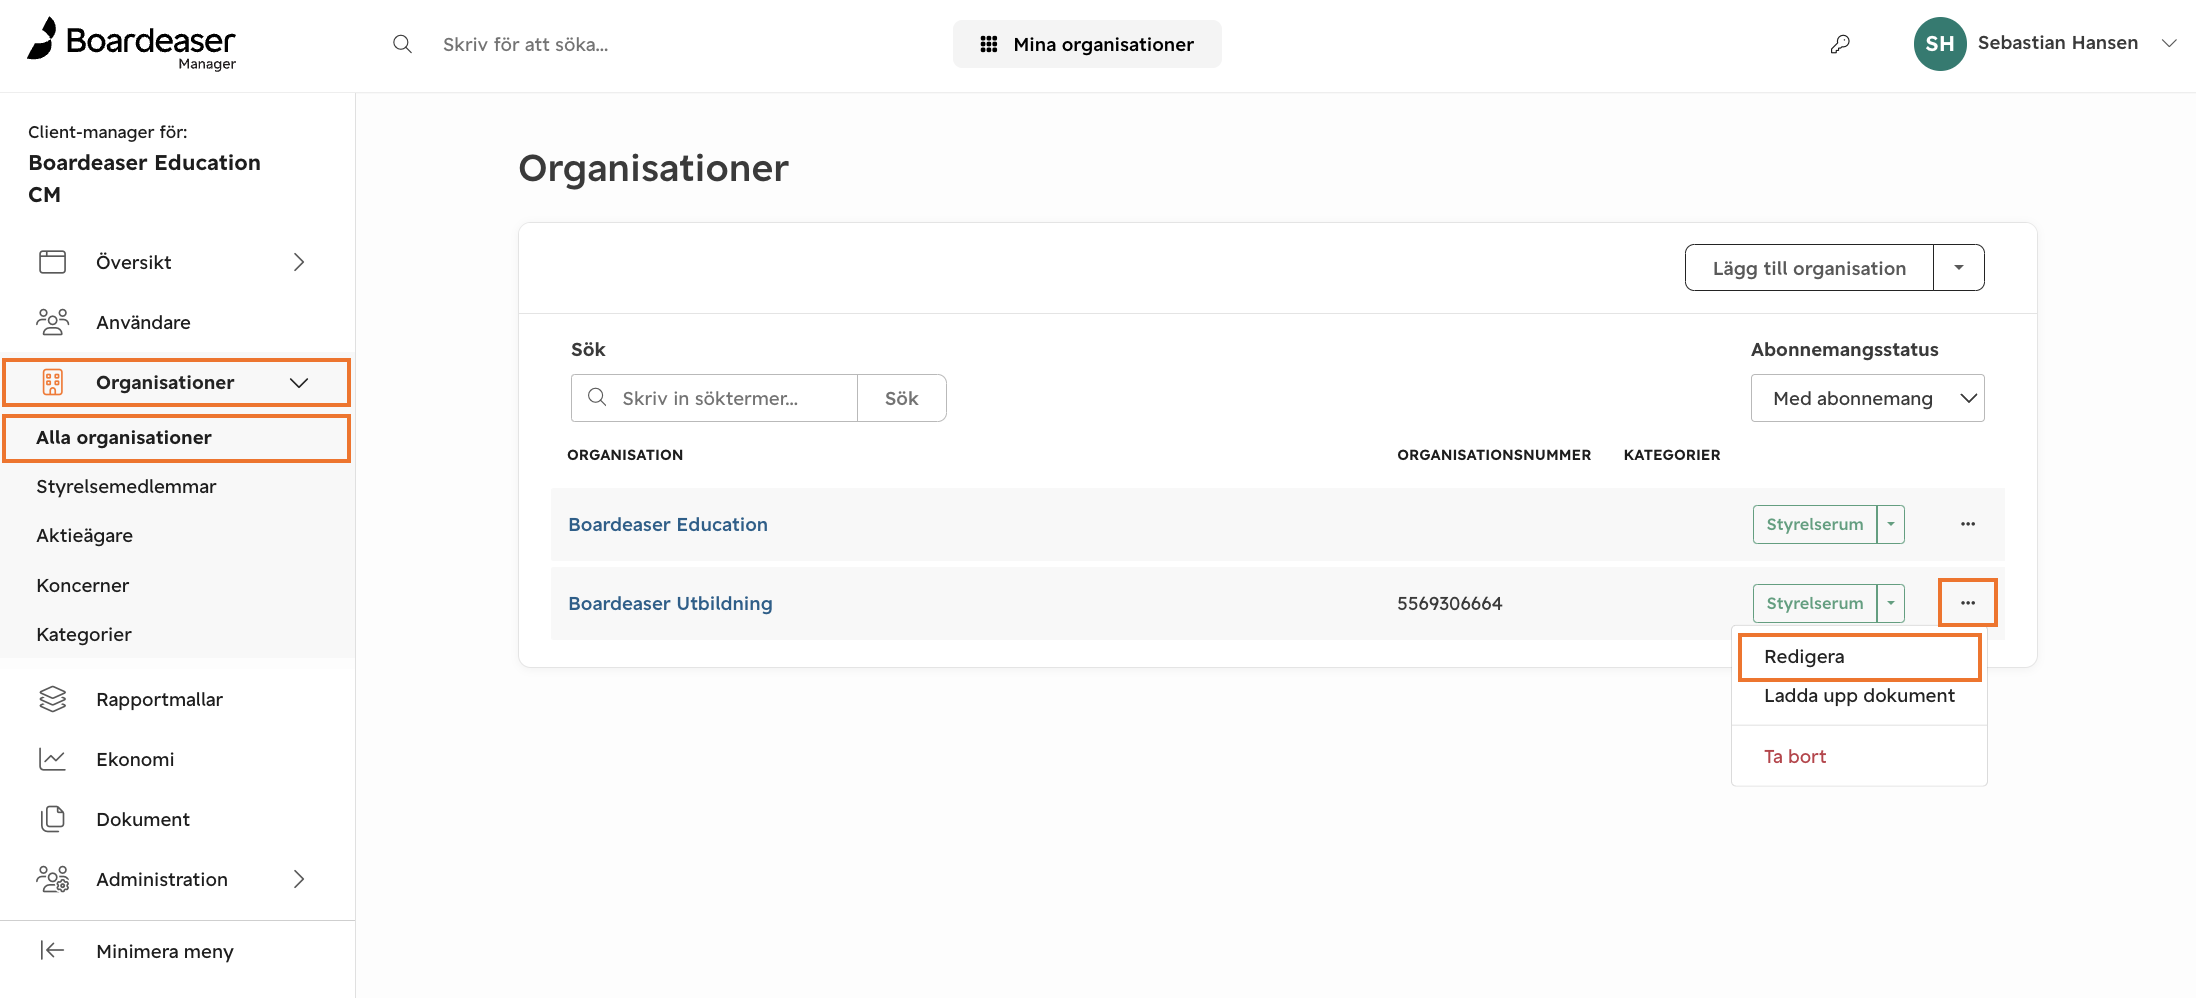Click the collapse-menu arrow icon
2196x998 pixels.
point(52,950)
